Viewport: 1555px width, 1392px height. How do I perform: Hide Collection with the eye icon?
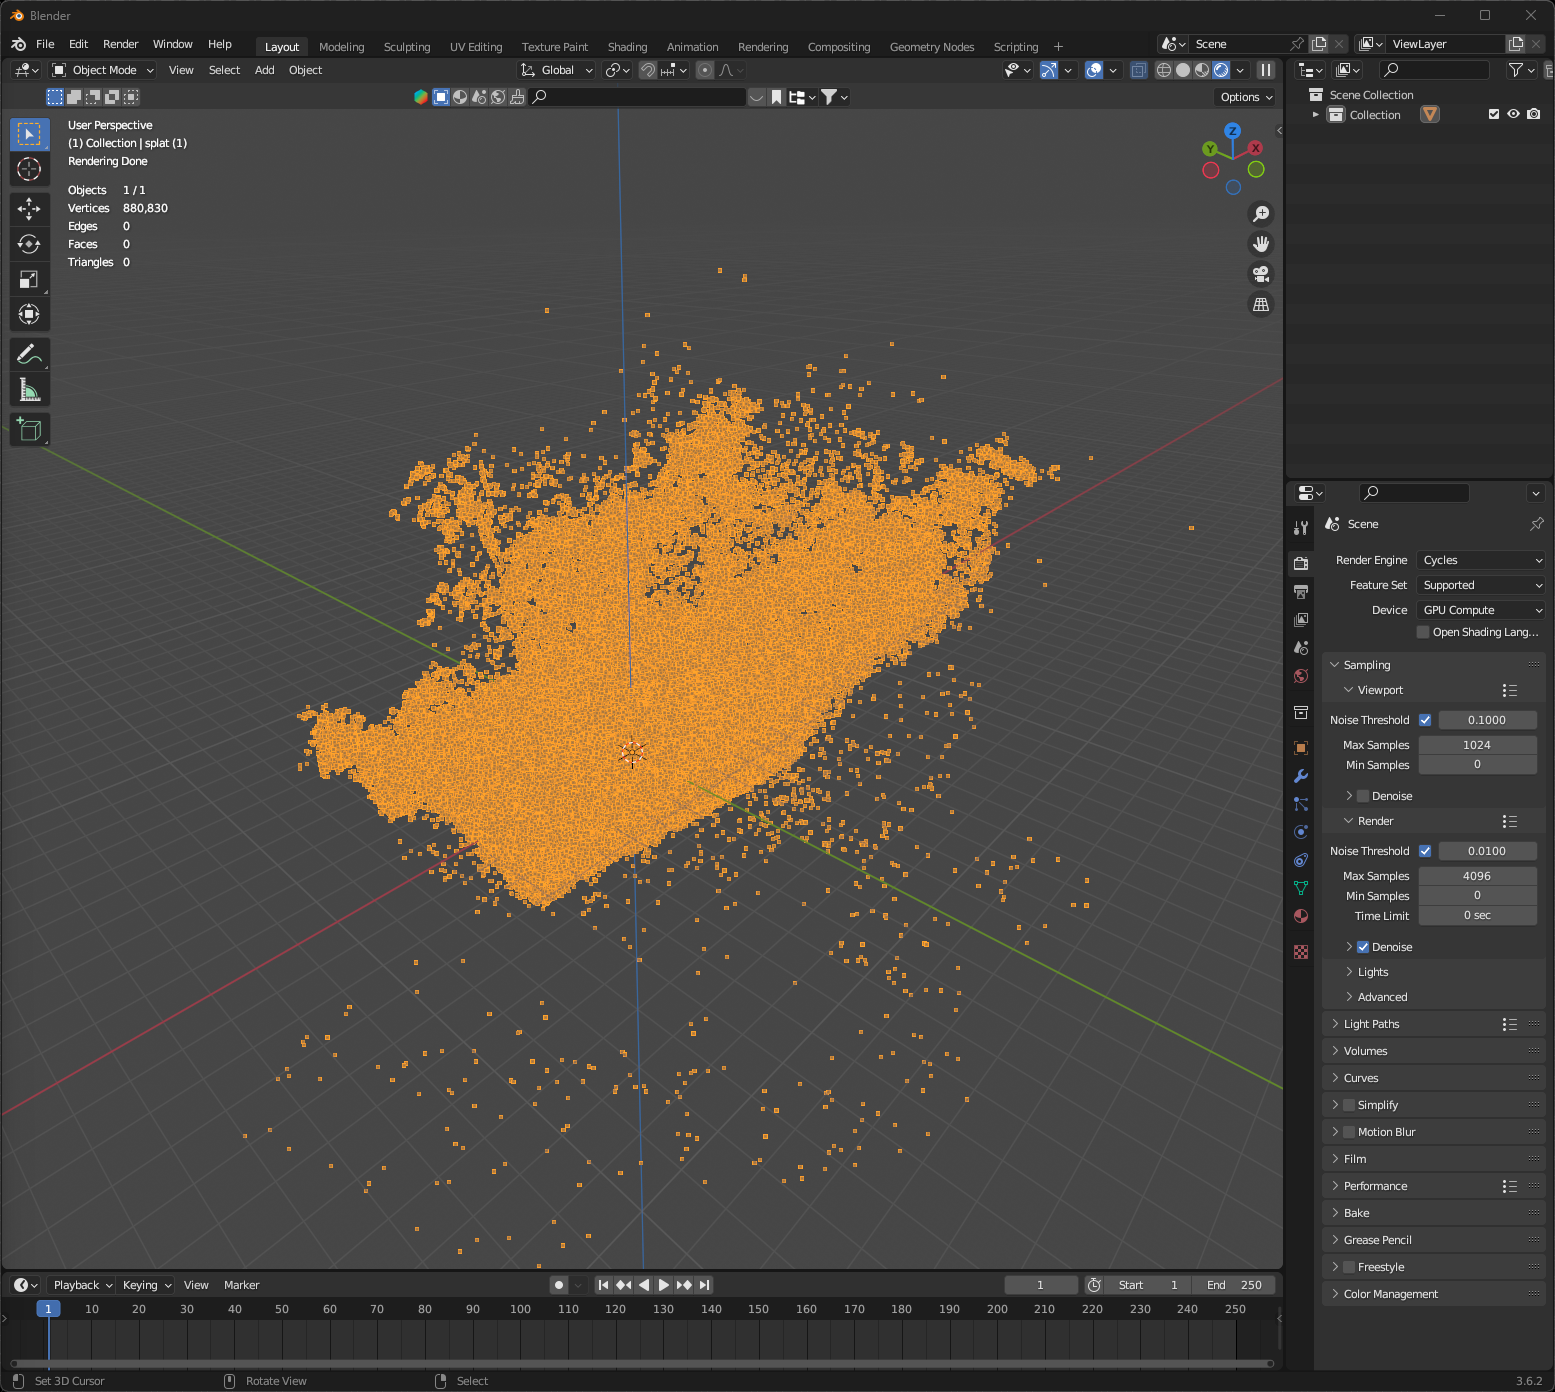click(1514, 114)
